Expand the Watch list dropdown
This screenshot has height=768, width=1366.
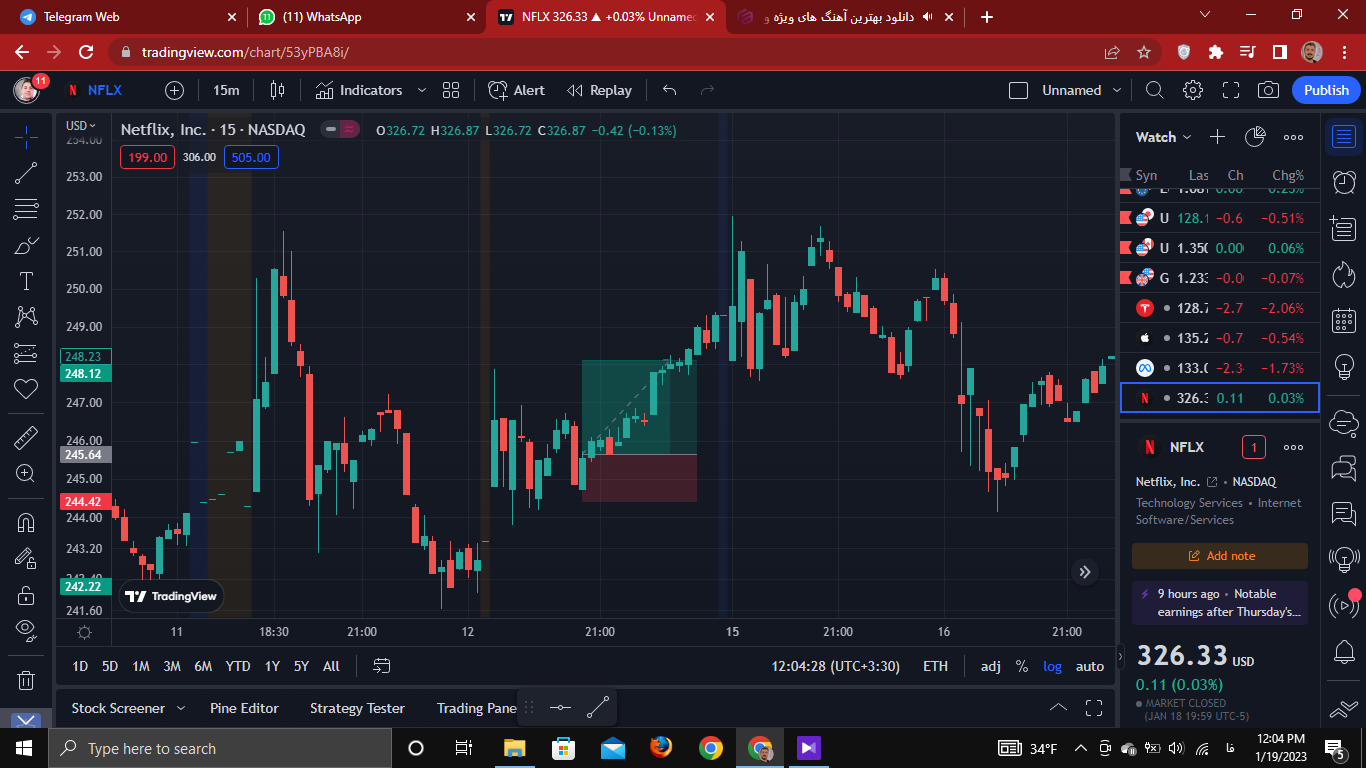click(1164, 137)
